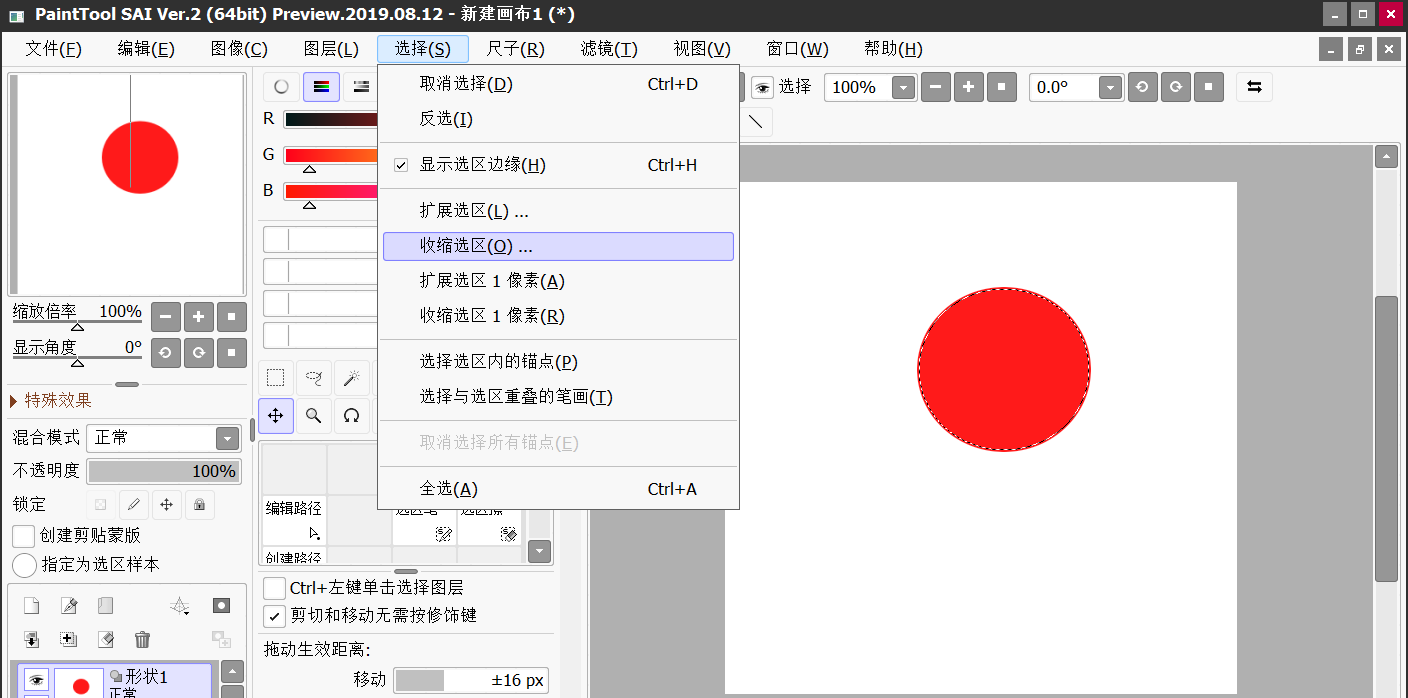This screenshot has height=698, width=1408.
Task: Rotate view clockwise in navigator
Action: coord(199,353)
